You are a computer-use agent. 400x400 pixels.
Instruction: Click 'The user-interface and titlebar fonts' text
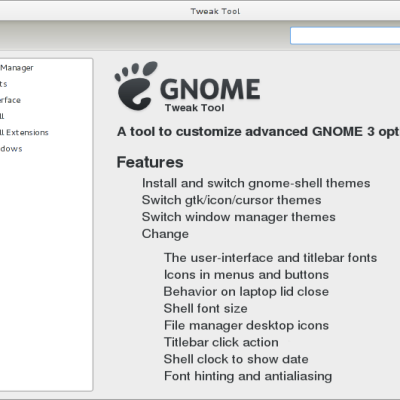(270, 258)
